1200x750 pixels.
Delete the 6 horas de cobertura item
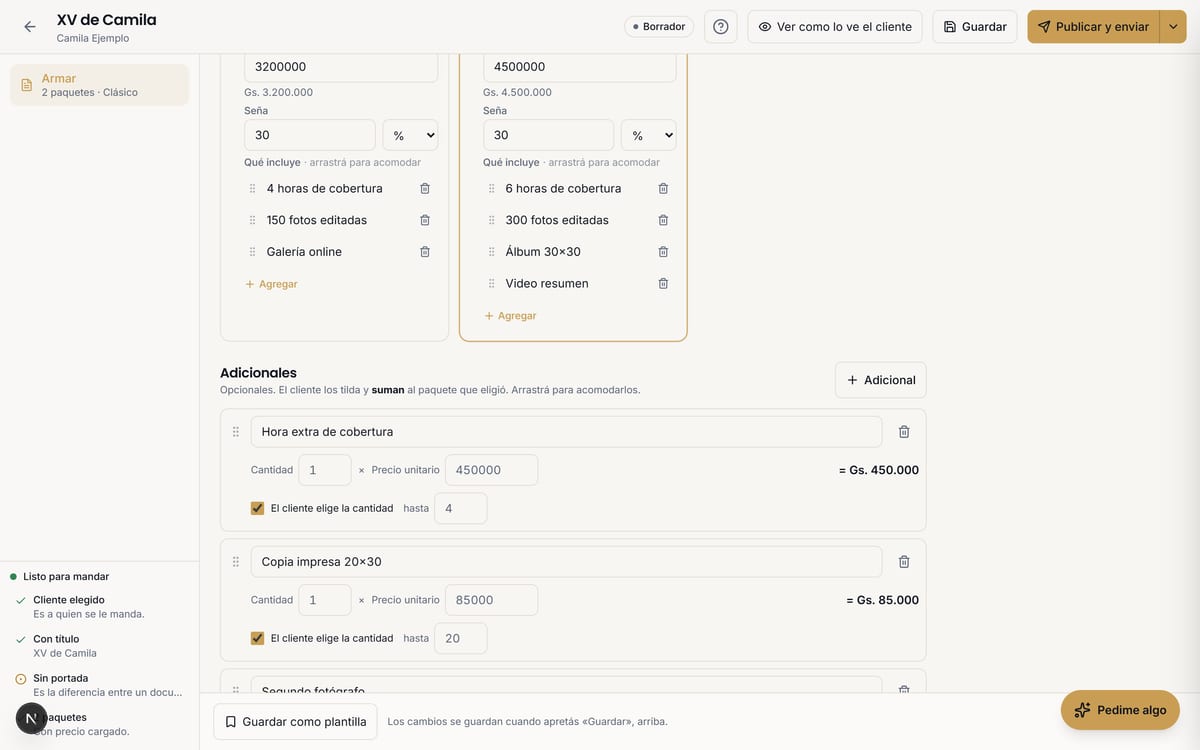pos(663,188)
